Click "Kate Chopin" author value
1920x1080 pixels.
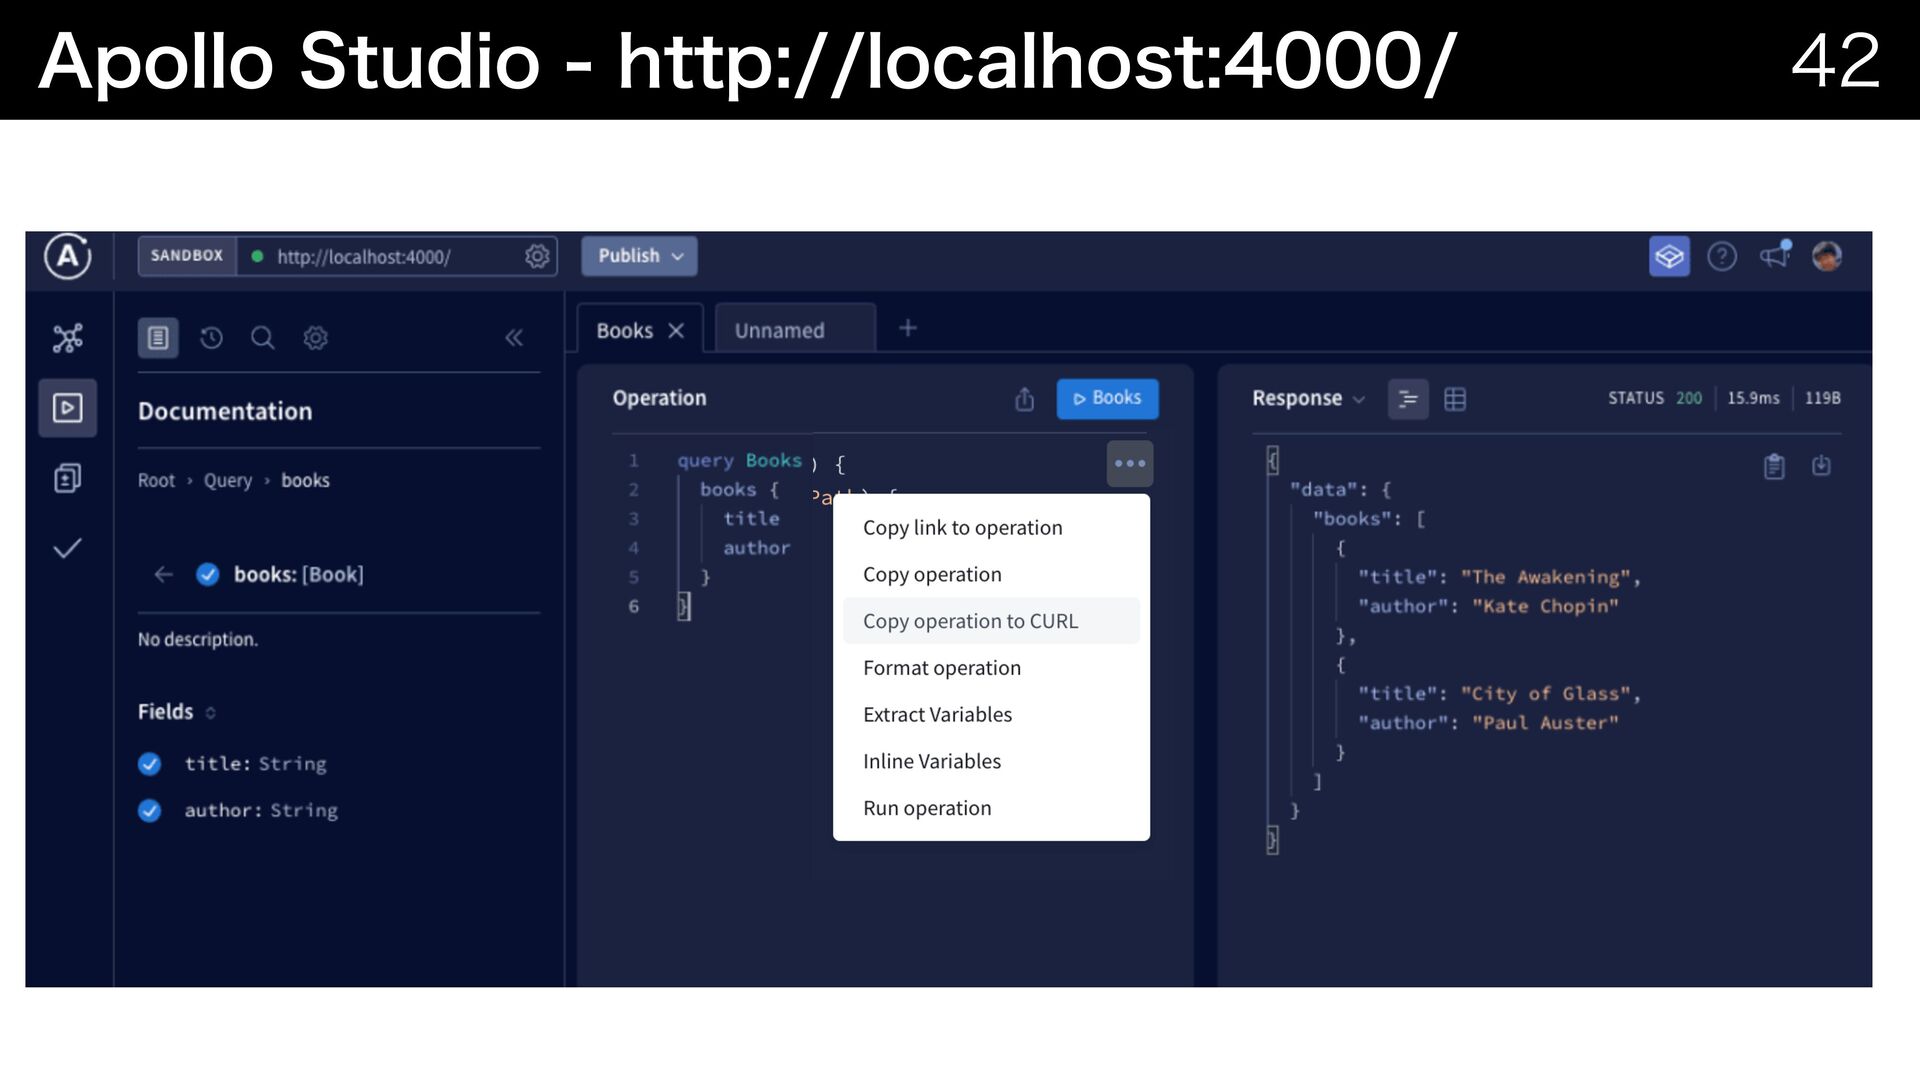1545,606
